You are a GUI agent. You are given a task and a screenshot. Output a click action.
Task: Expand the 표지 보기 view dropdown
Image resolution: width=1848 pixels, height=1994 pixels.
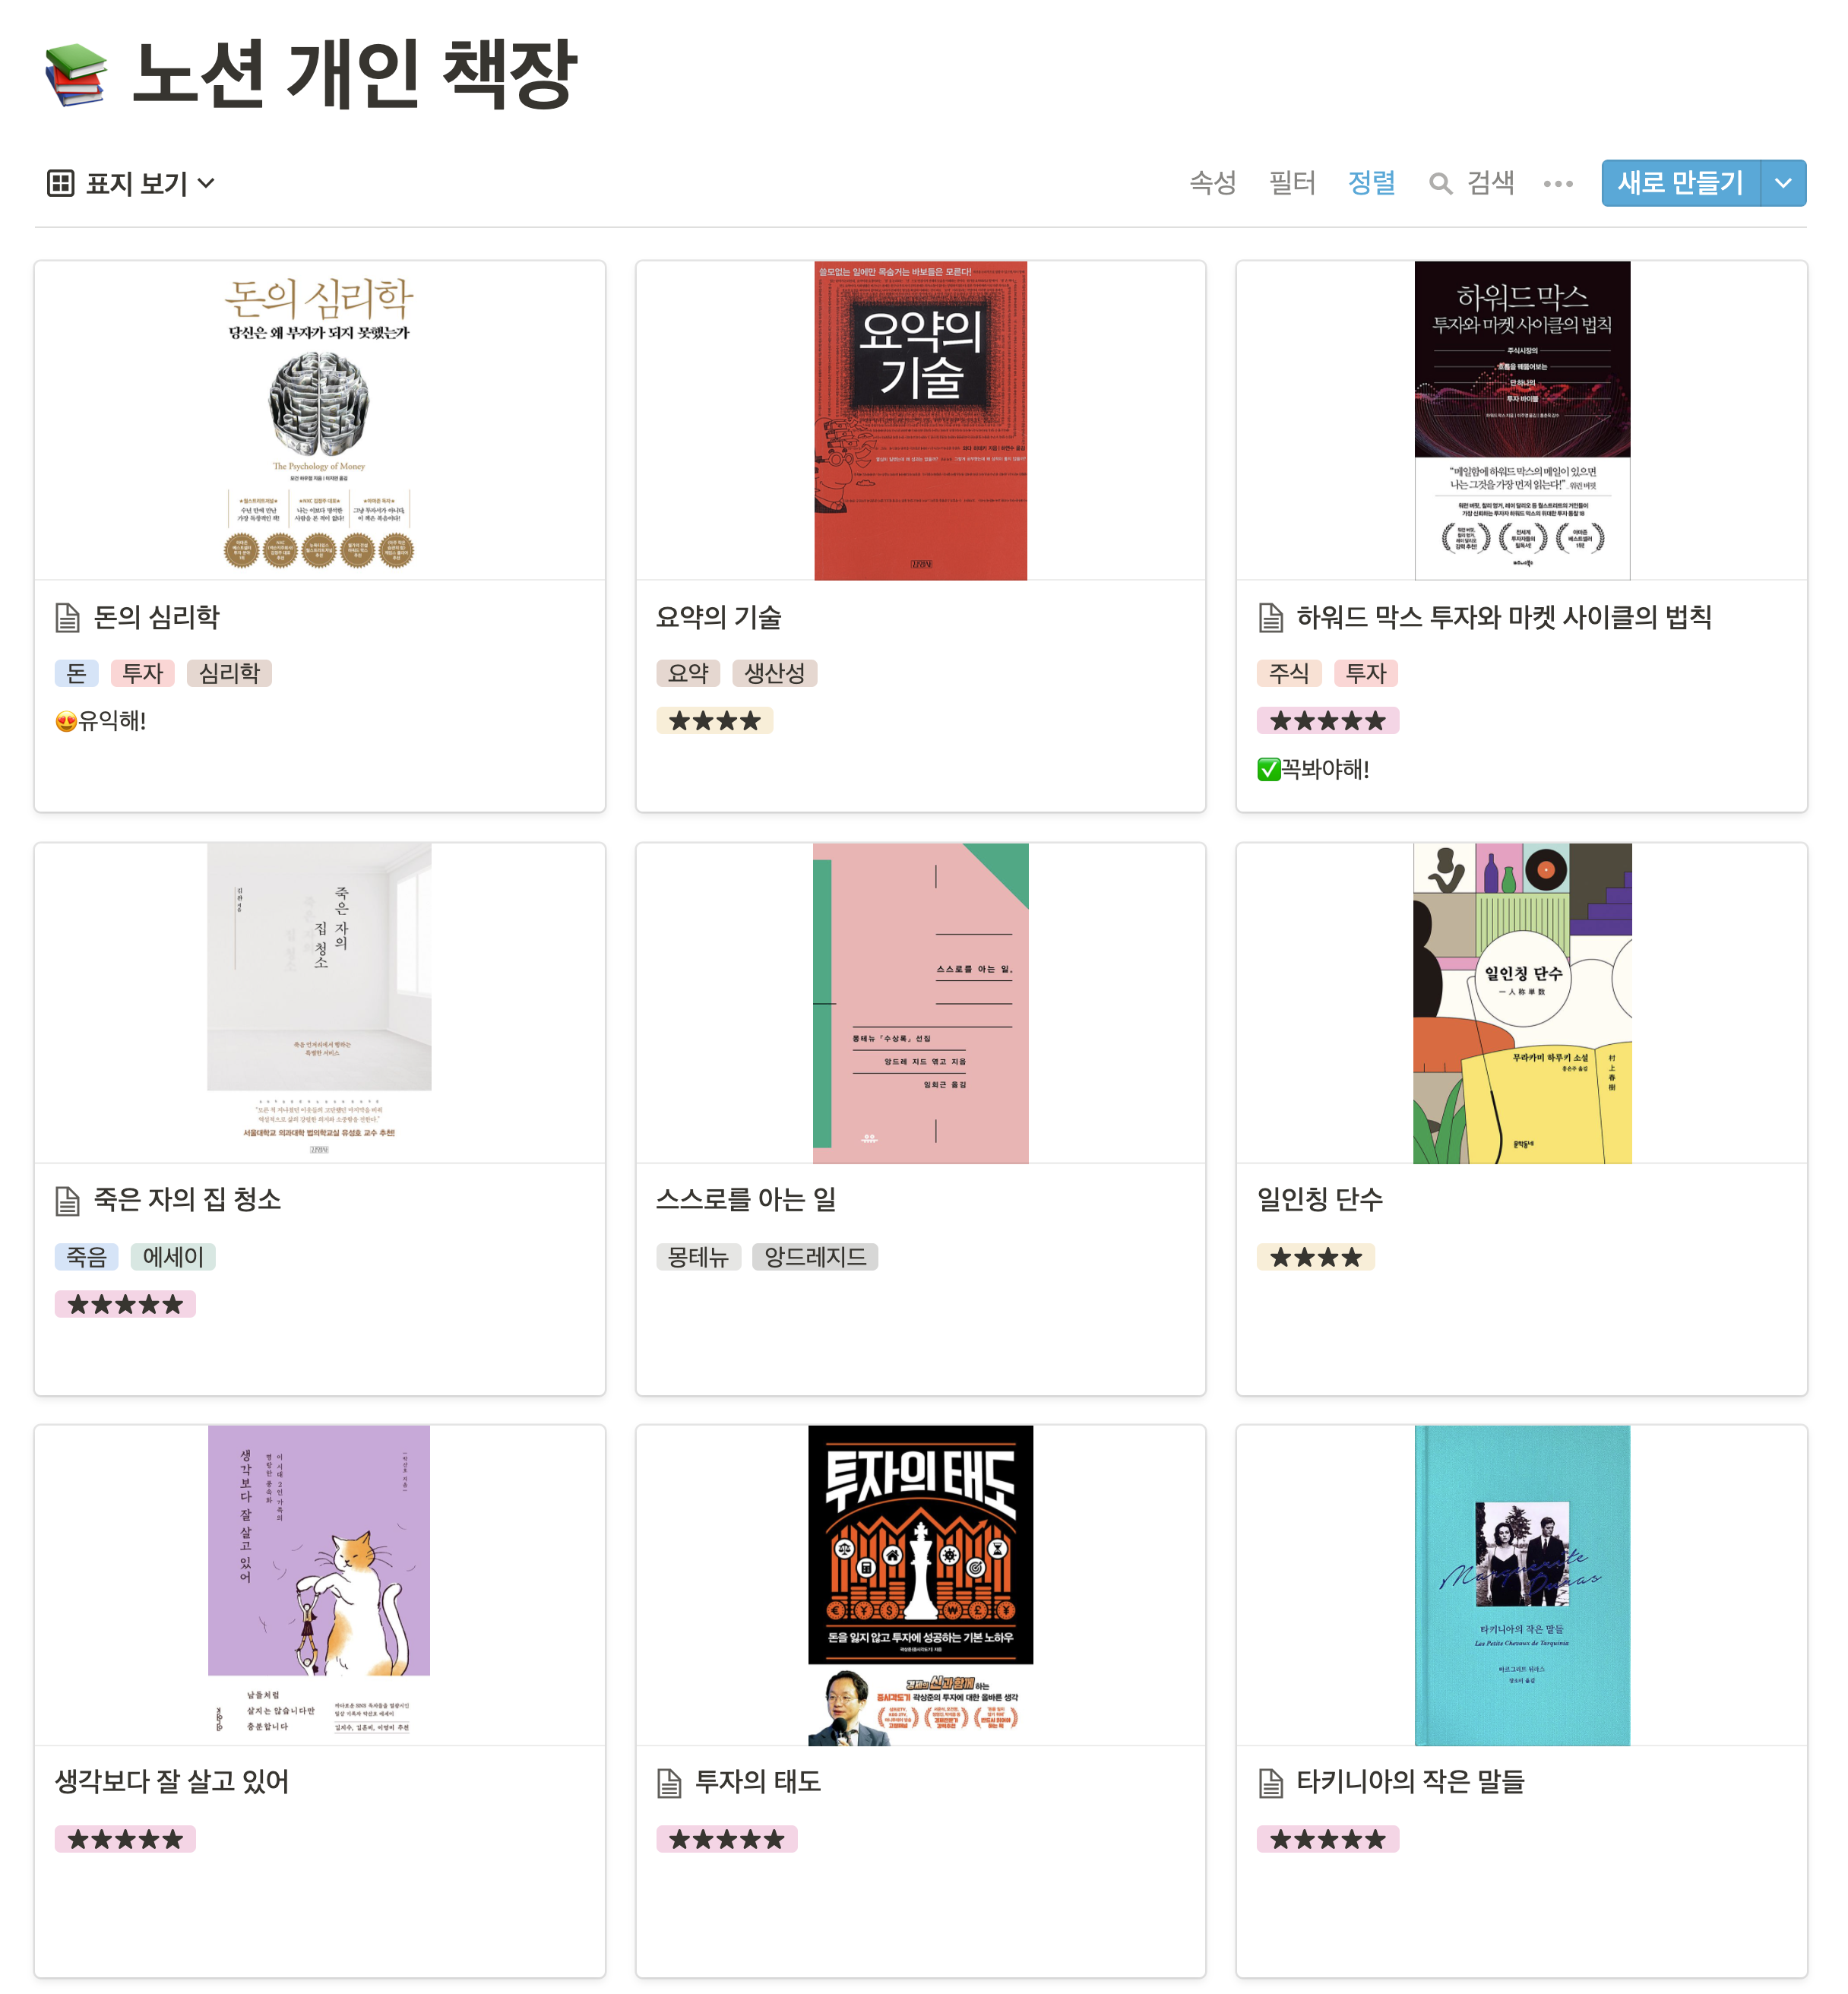[x=206, y=183]
